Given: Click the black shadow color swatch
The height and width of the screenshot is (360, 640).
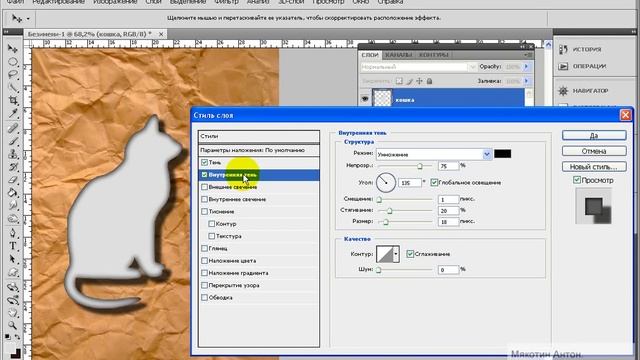Looking at the screenshot, I should (x=502, y=154).
